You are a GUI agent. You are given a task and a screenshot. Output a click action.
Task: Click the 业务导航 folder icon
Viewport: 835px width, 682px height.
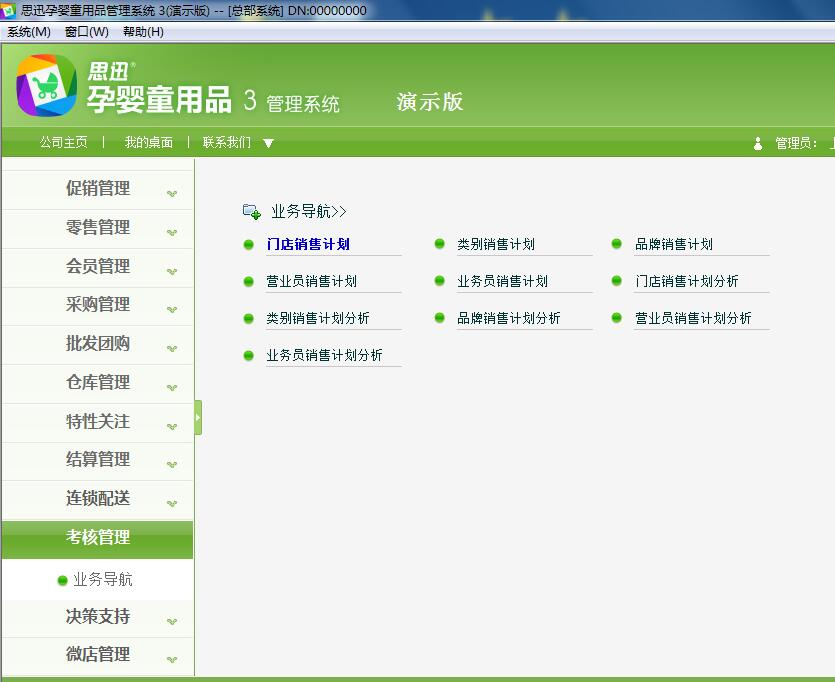tap(251, 211)
